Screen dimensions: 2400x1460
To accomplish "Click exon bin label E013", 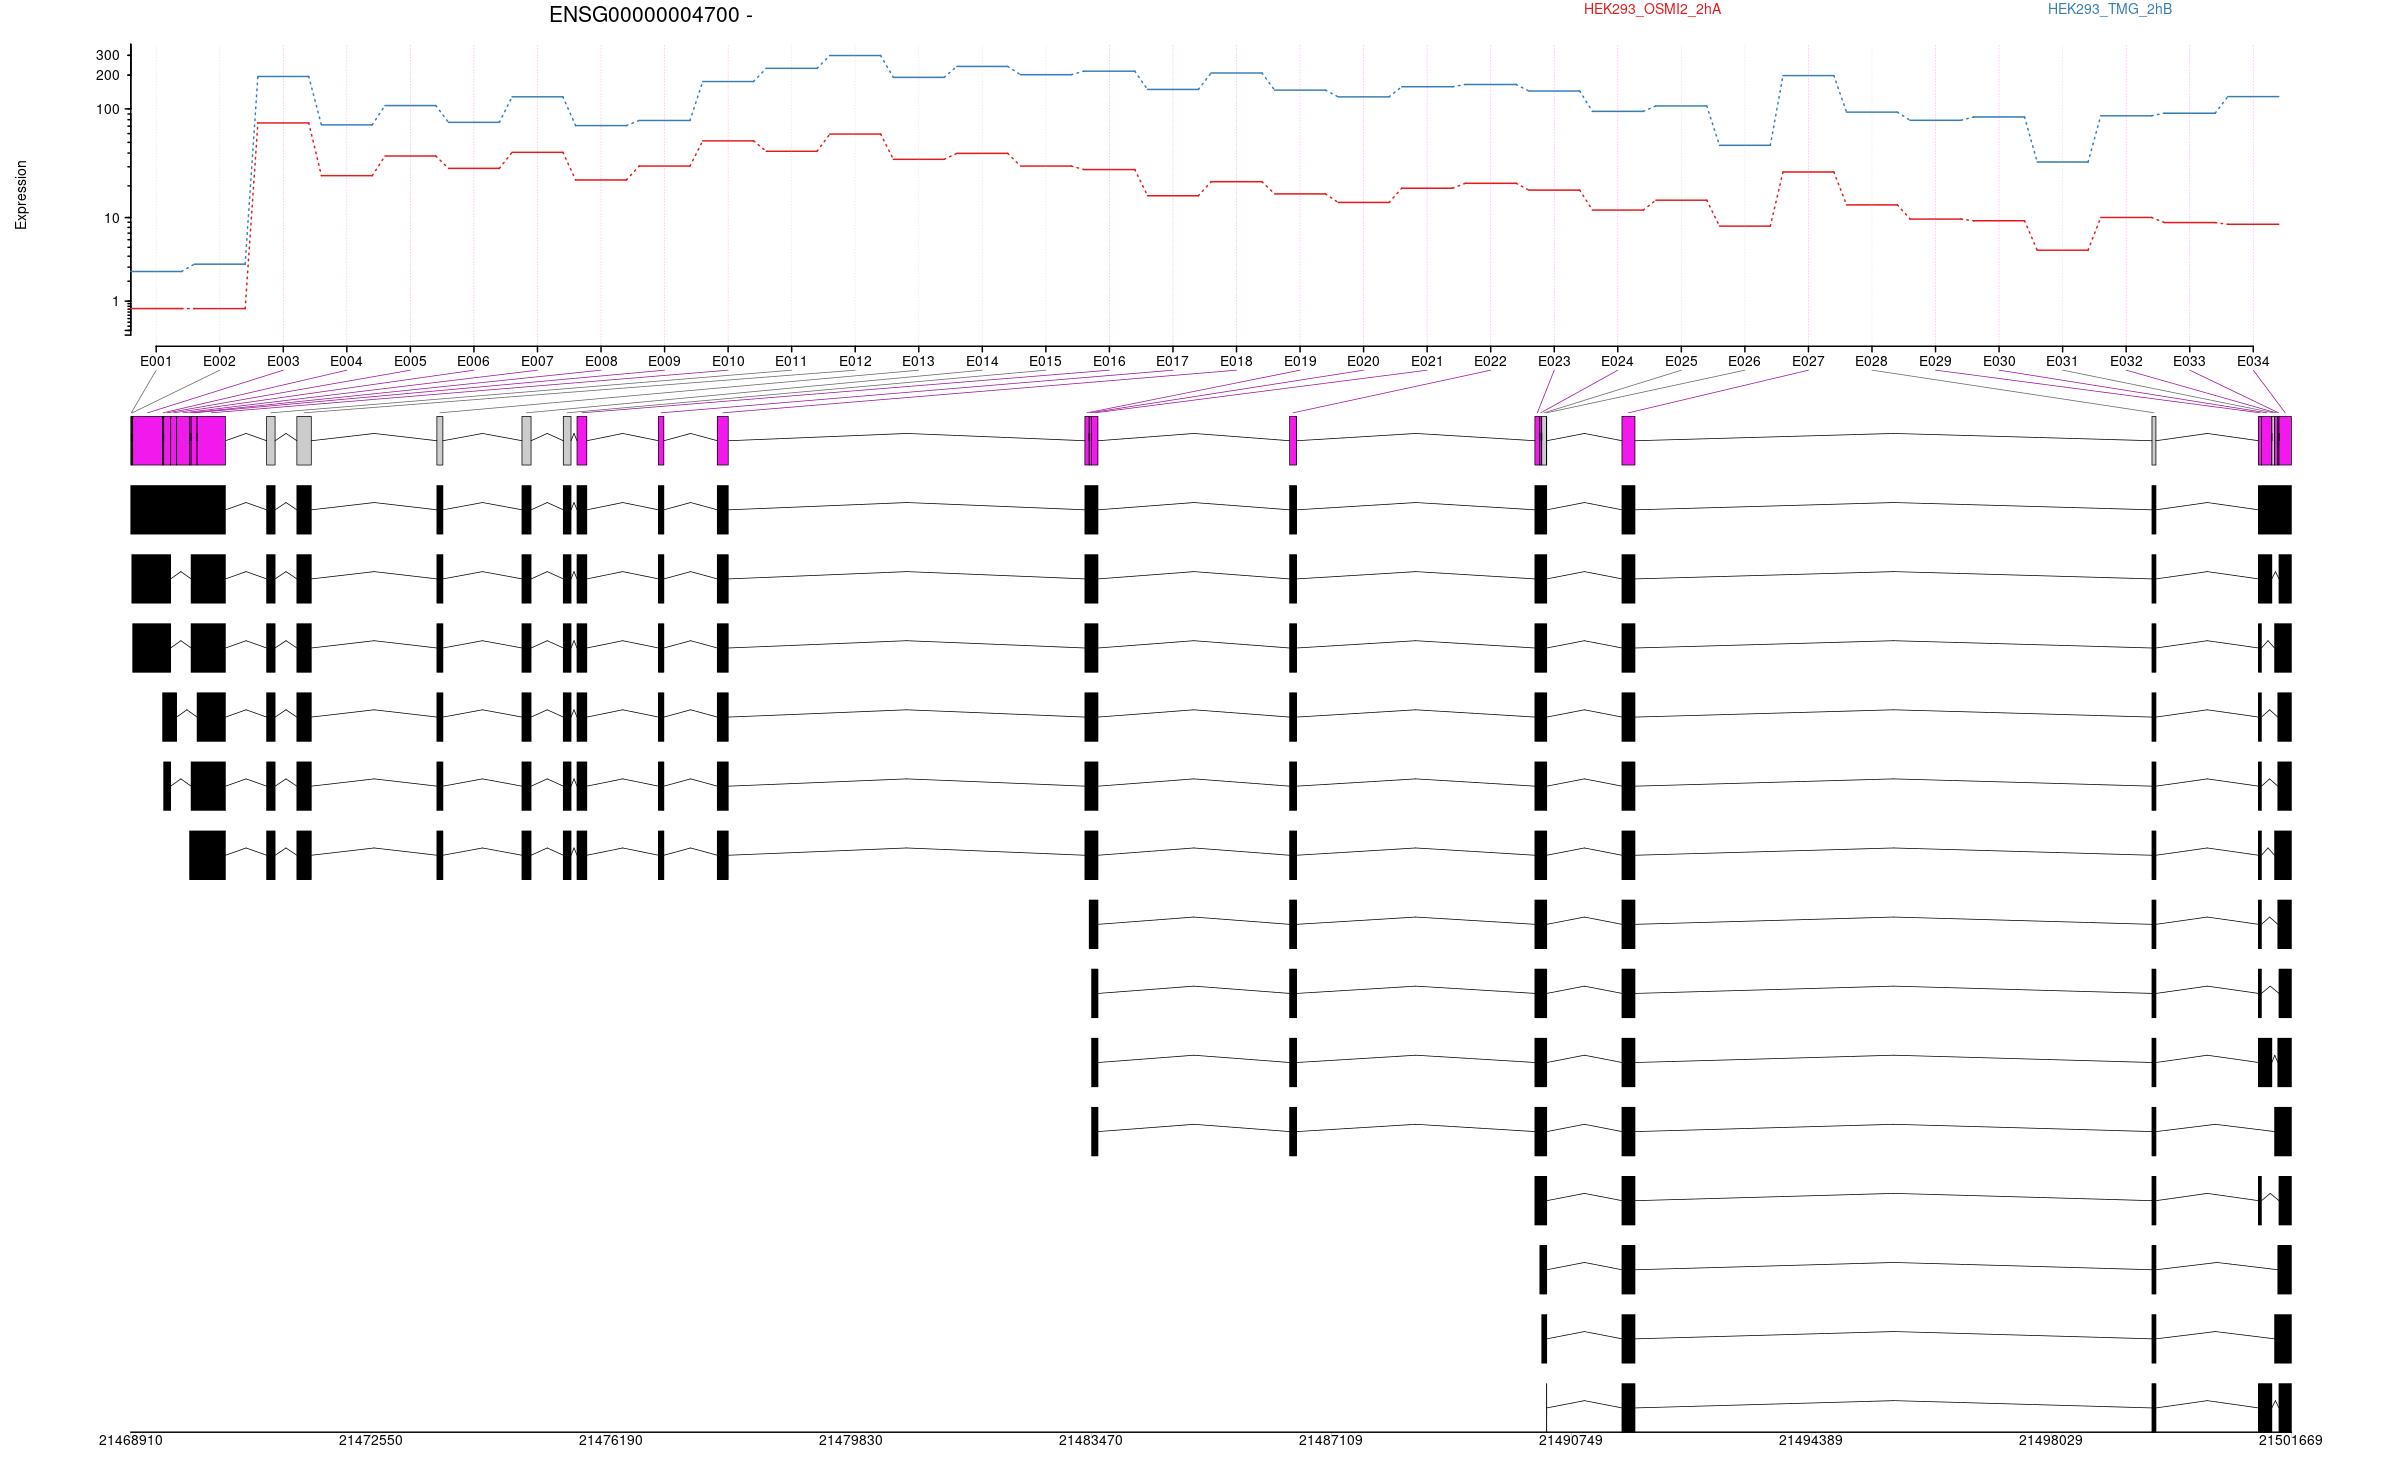I will (x=918, y=361).
